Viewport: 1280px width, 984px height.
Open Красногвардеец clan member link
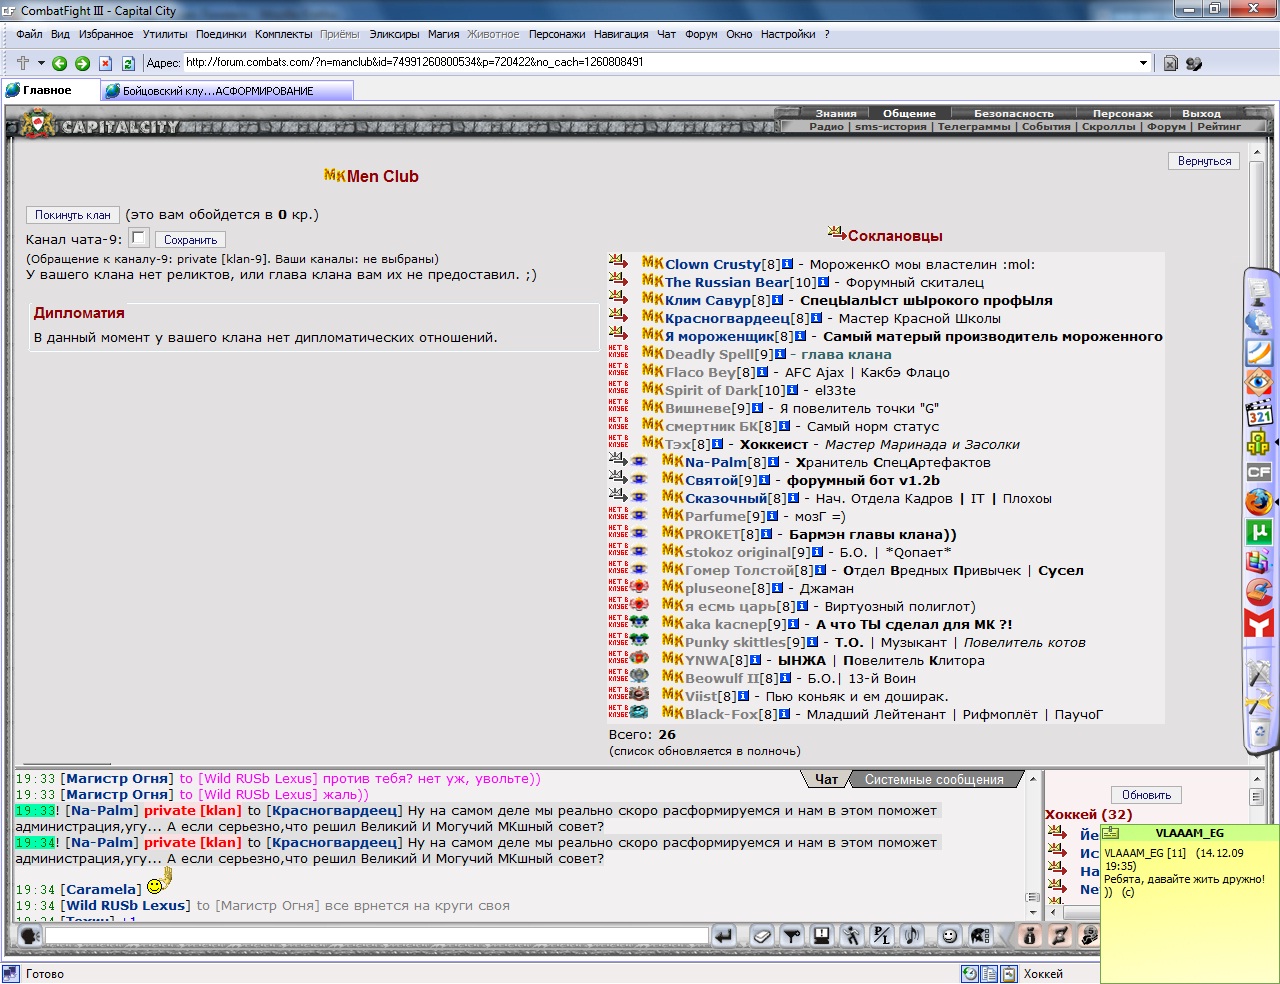tap(727, 318)
